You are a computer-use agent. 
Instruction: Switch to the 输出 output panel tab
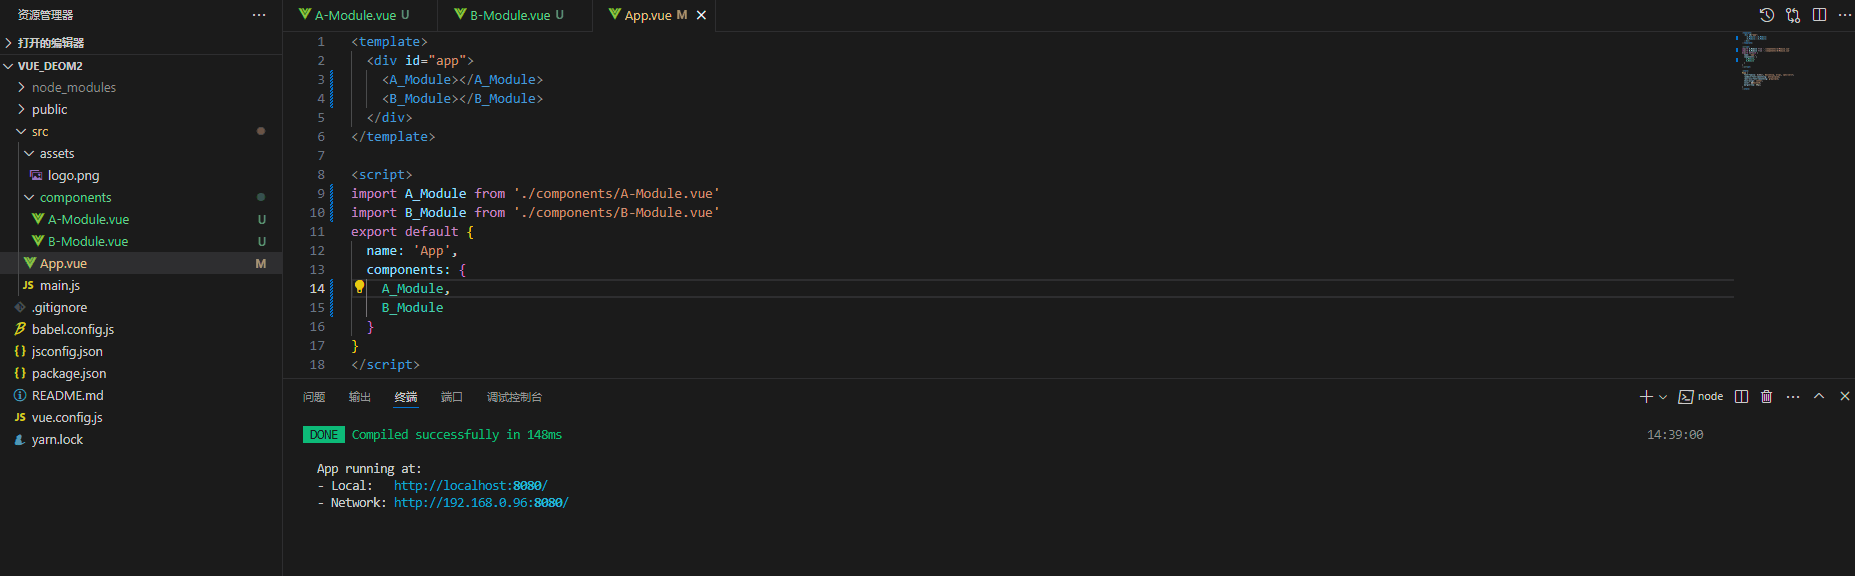[x=360, y=397]
